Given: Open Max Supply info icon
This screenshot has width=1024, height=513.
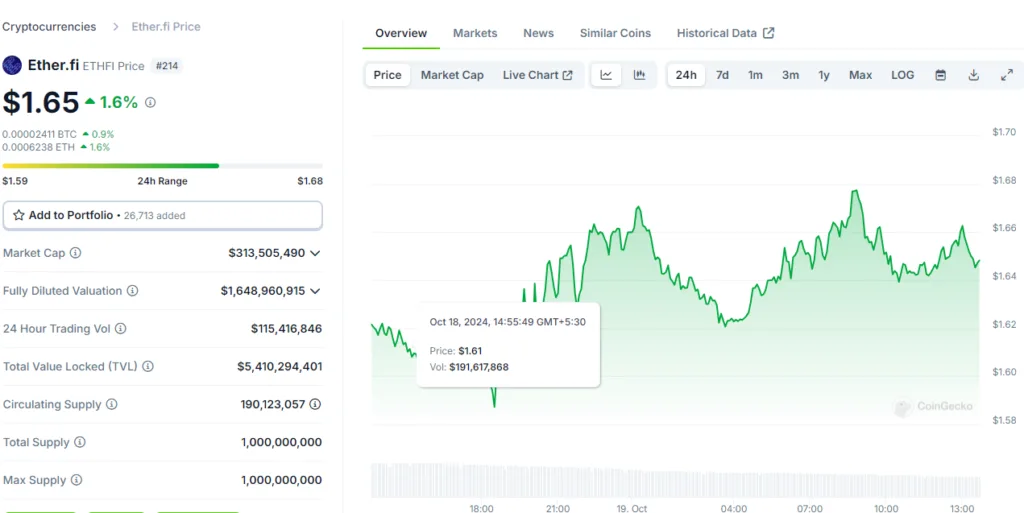Looking at the screenshot, I should (x=76, y=480).
